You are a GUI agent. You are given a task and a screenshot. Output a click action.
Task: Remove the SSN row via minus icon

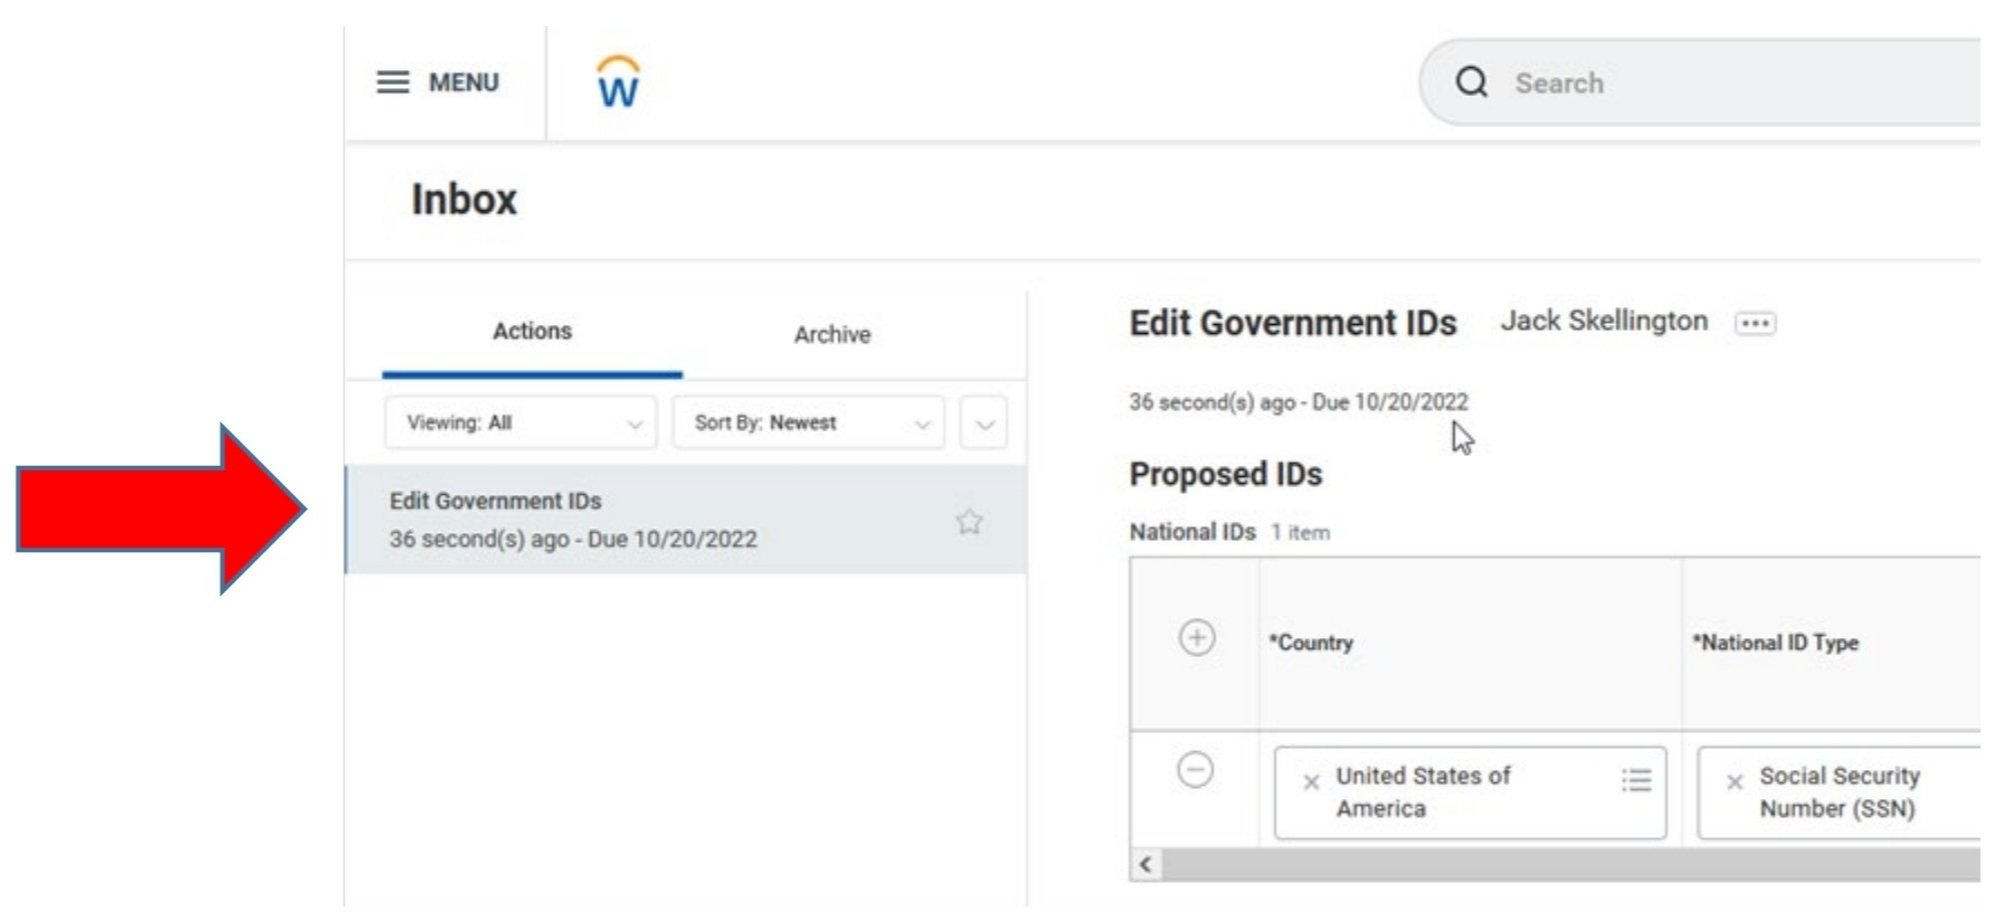[1196, 770]
